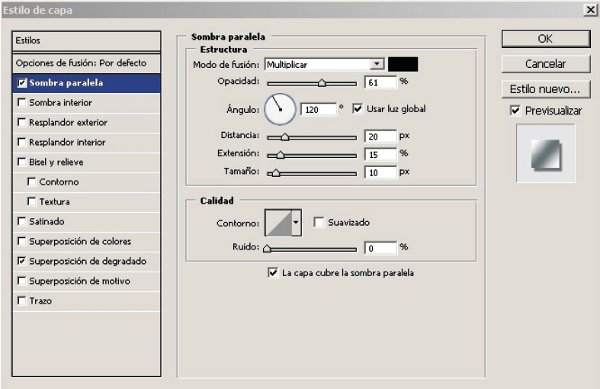
Task: Click the Tamaño value field
Action: [x=380, y=173]
